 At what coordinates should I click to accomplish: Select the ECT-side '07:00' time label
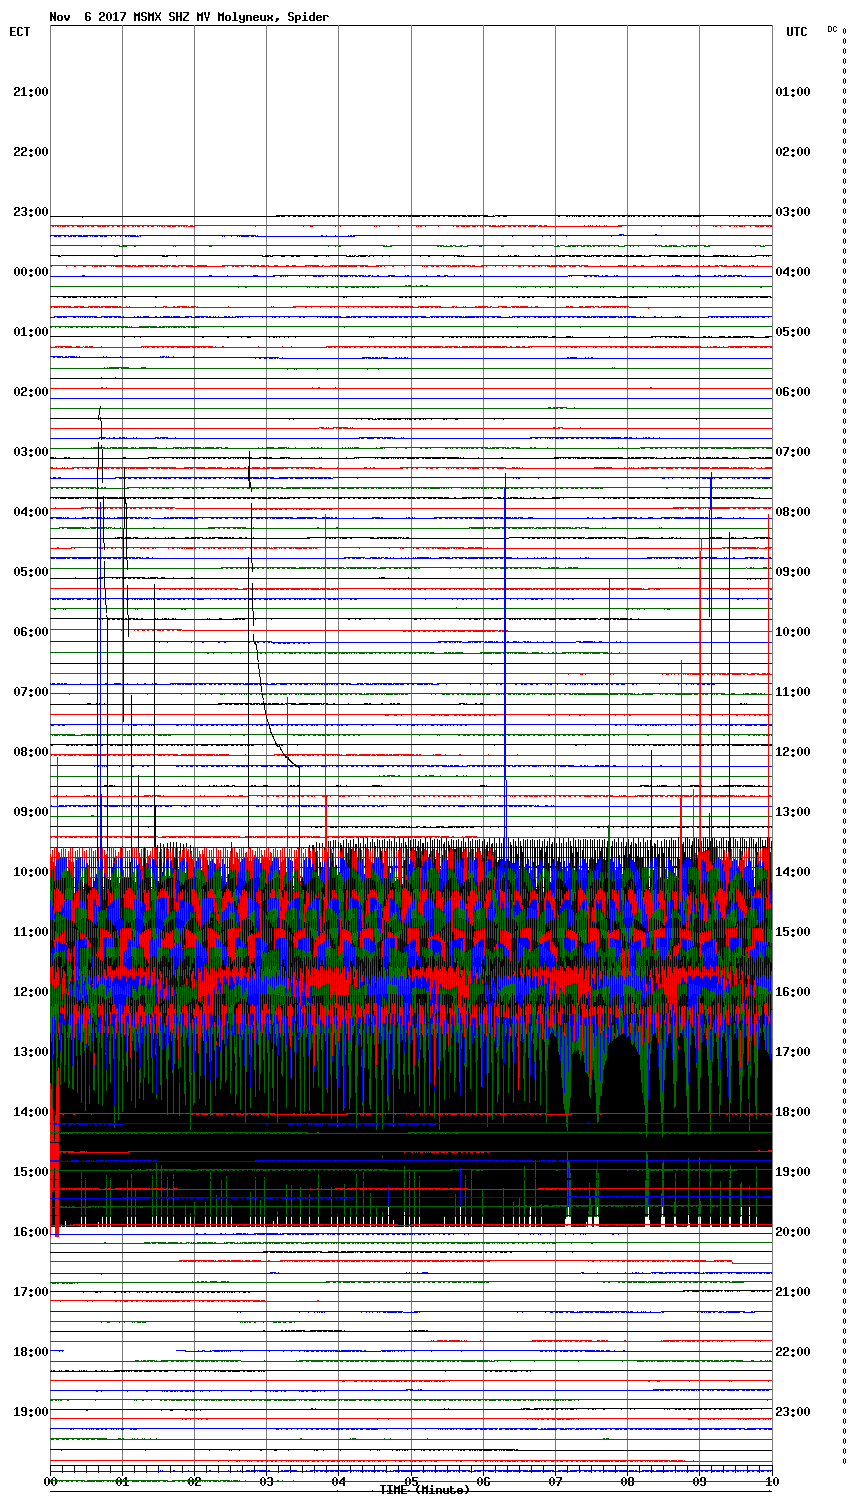click(31, 692)
